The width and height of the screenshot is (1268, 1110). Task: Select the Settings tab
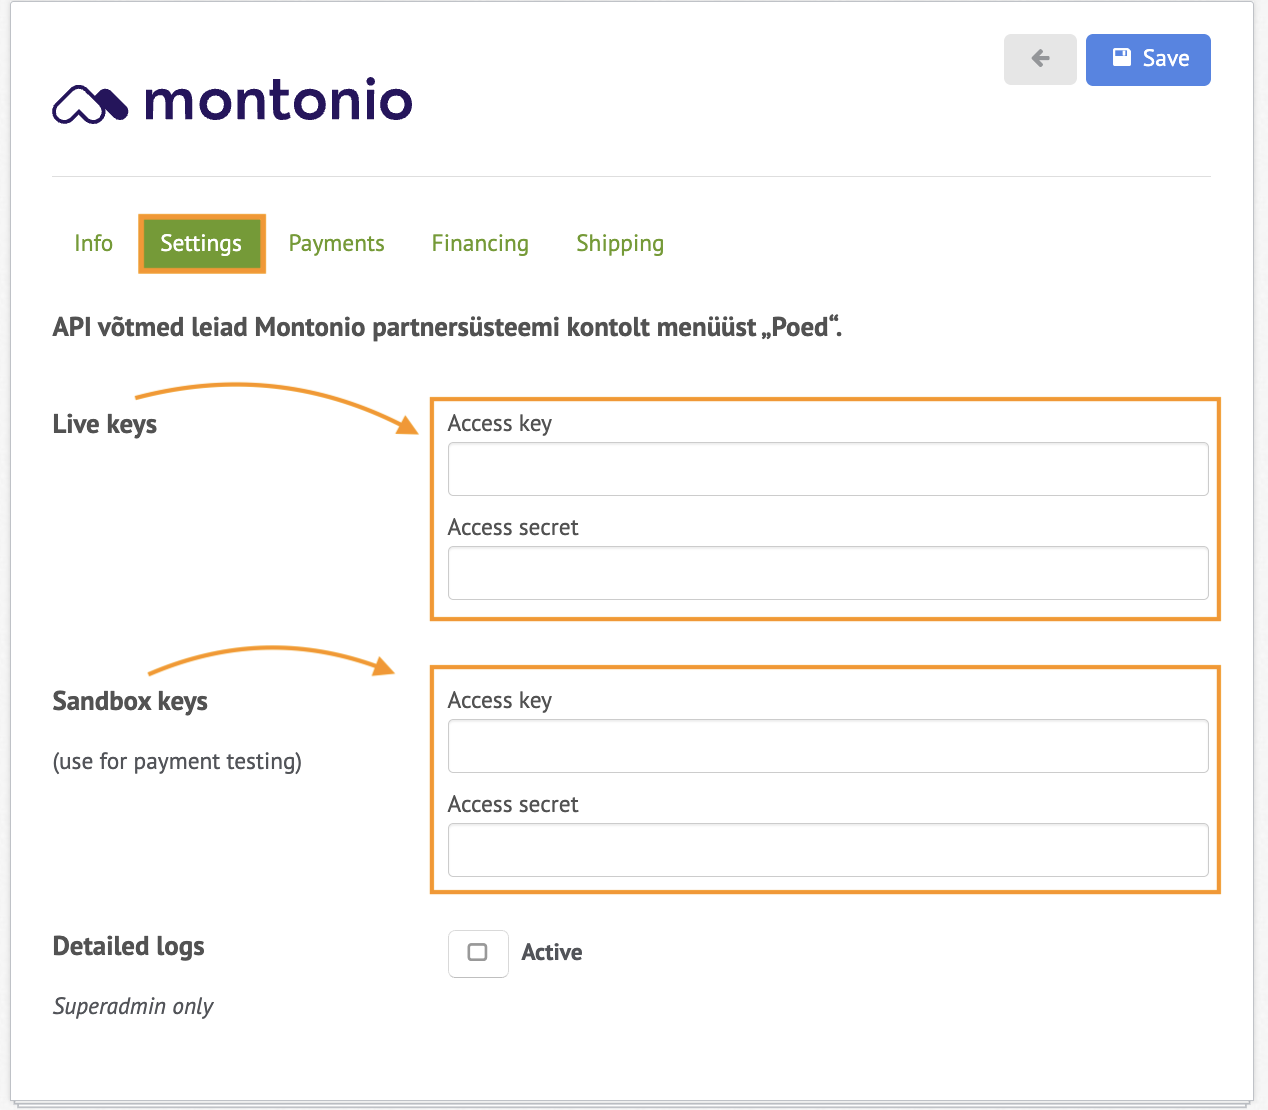tap(201, 243)
